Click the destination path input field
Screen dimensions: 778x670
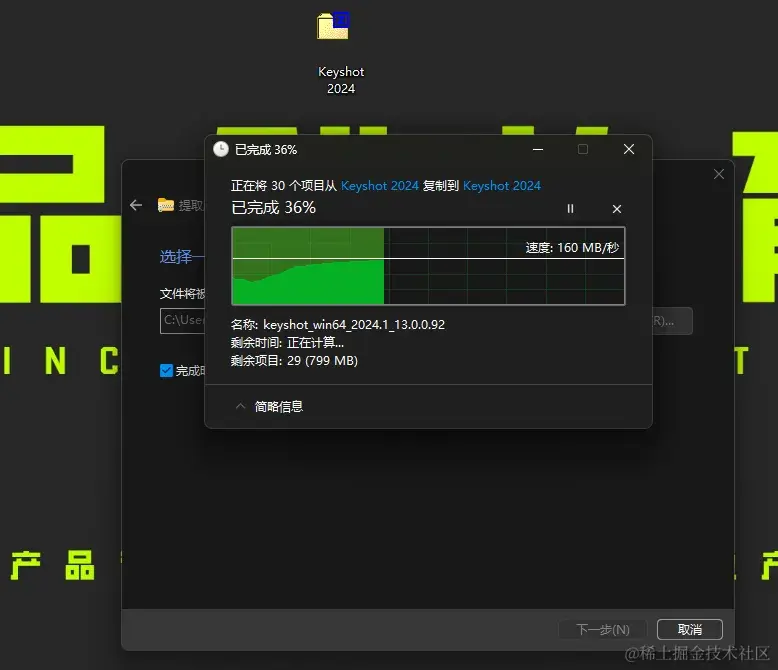(x=183, y=321)
